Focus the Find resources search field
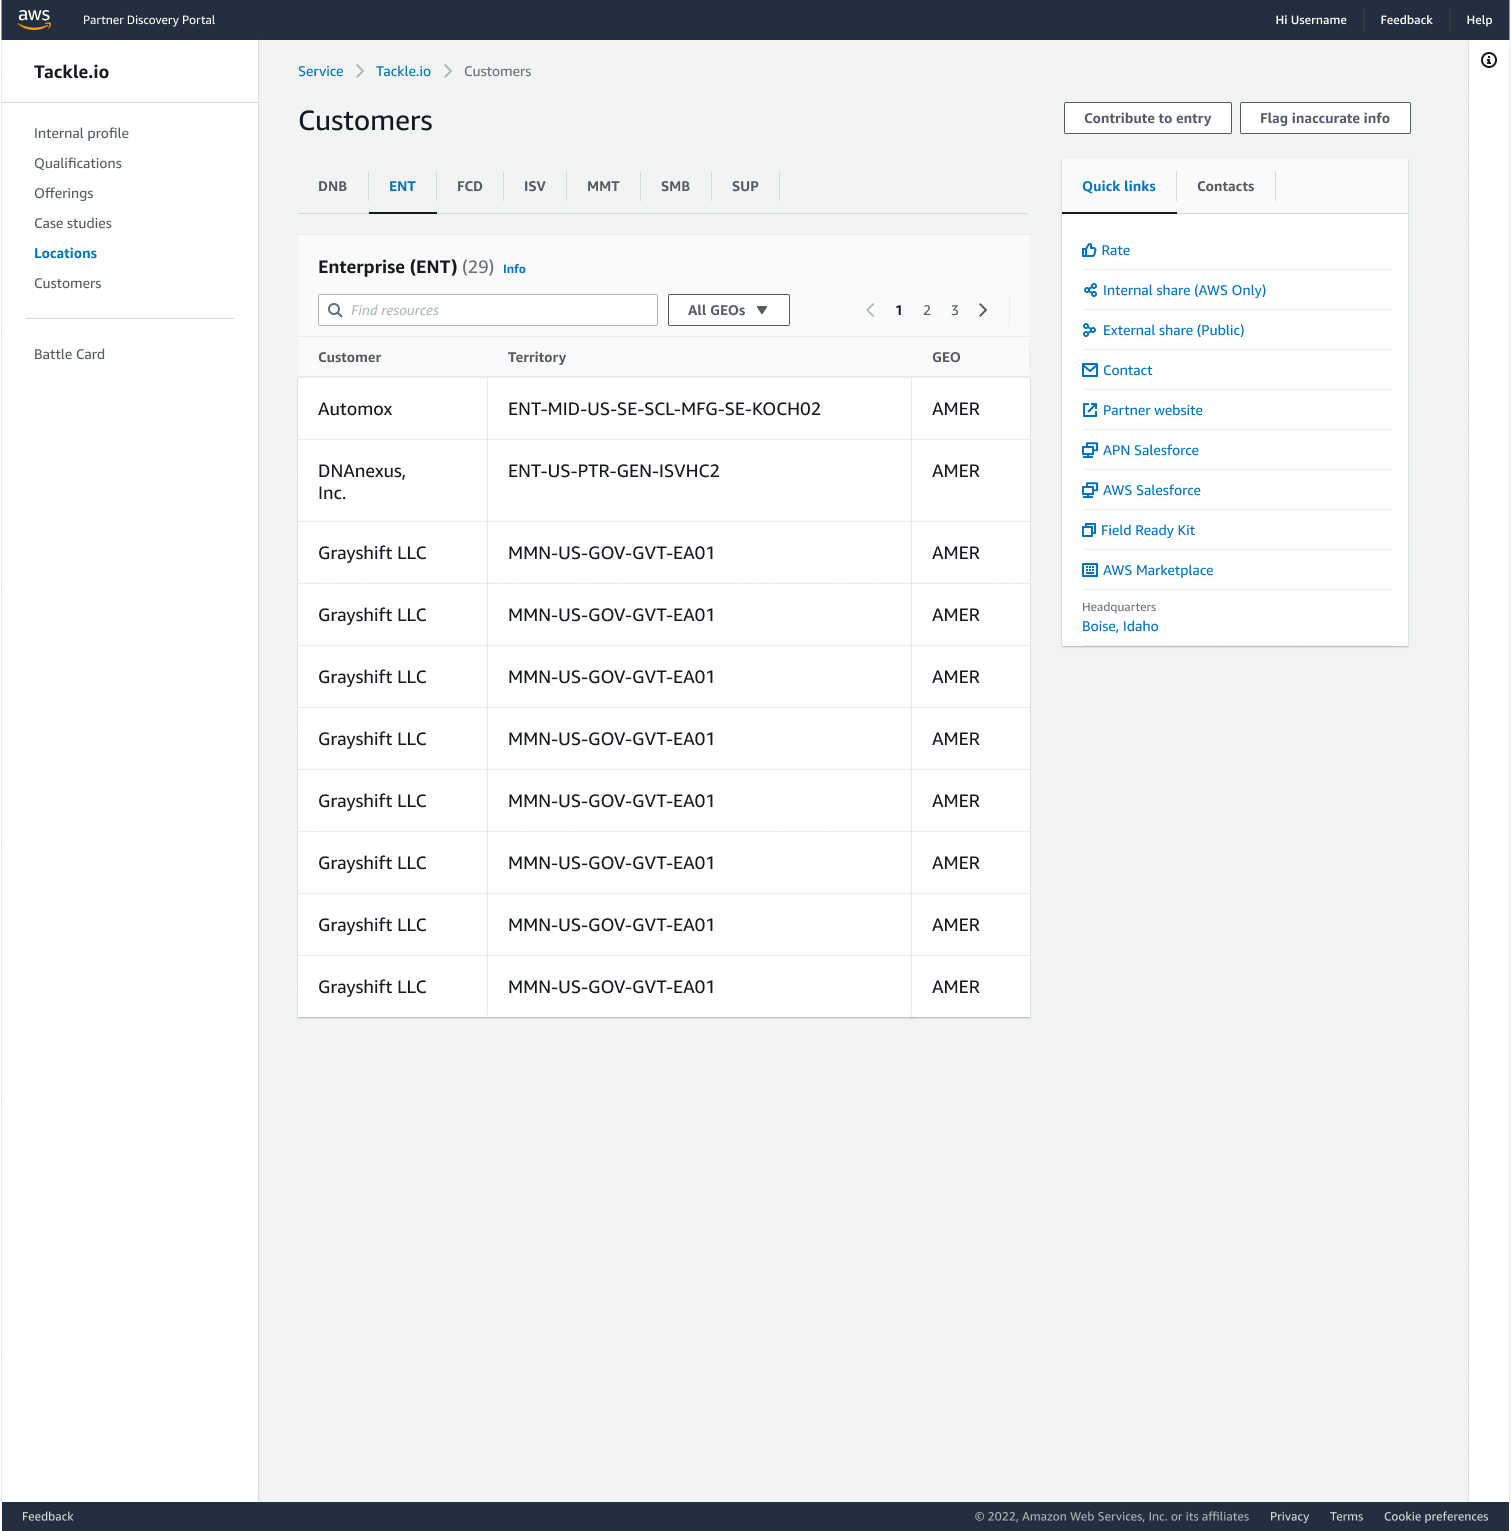1511x1531 pixels. (x=488, y=310)
